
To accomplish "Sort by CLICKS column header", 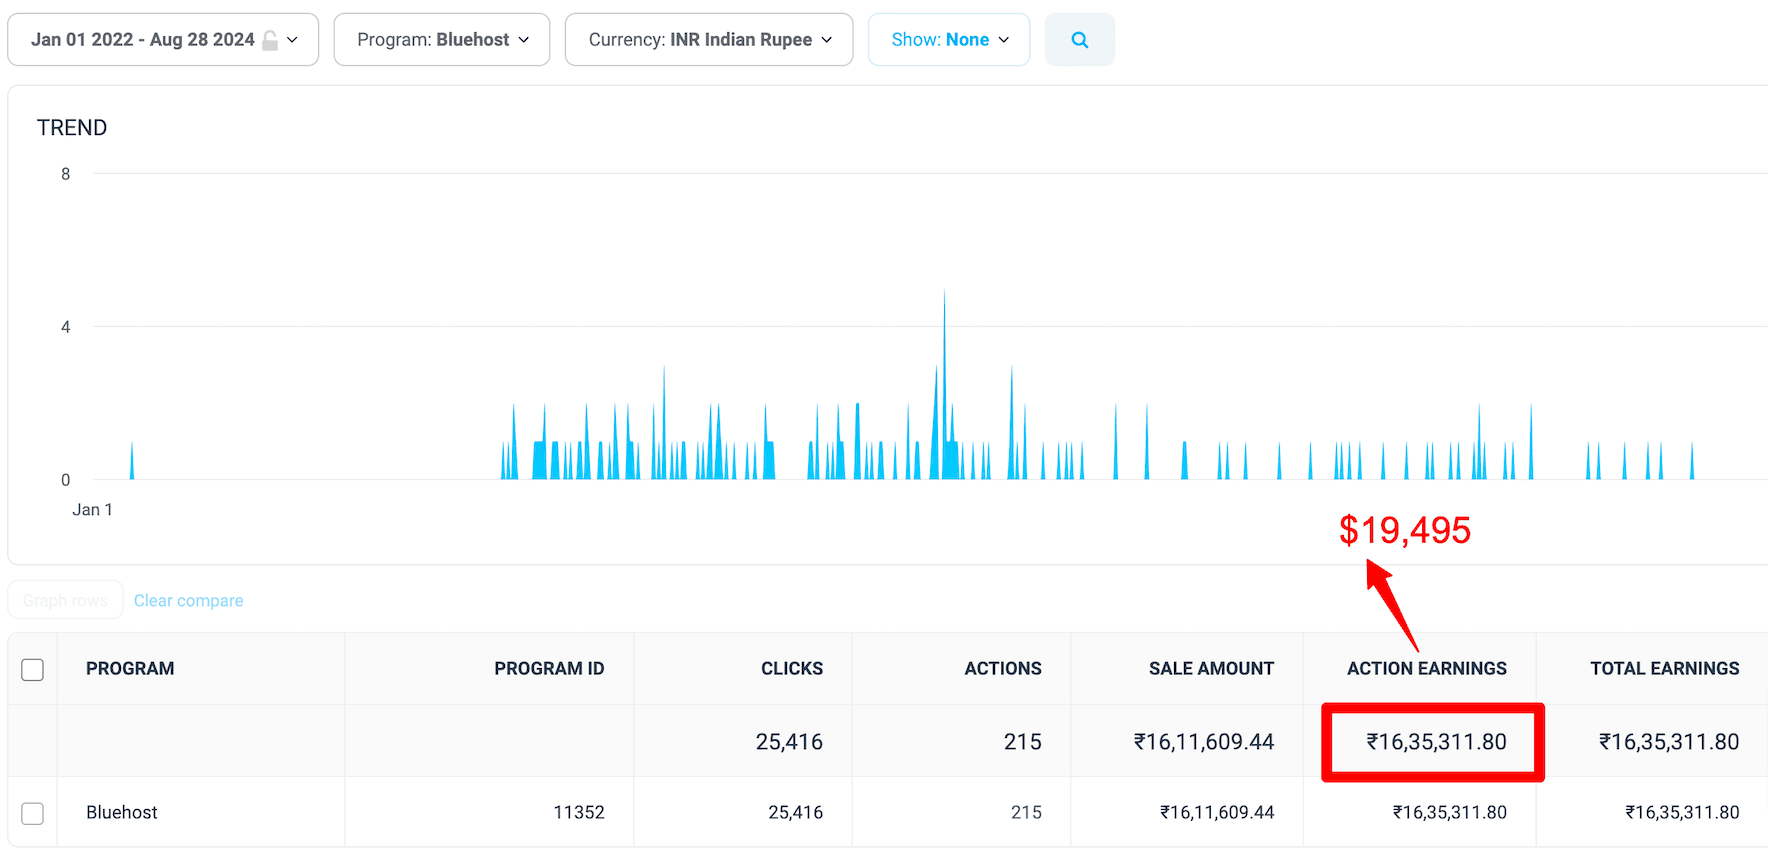I will click(792, 668).
